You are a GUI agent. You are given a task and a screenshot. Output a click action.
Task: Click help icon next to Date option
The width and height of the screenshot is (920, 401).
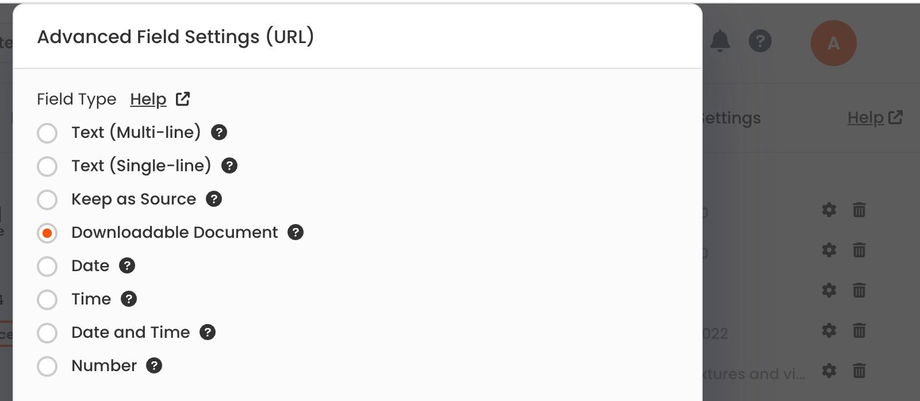(x=127, y=266)
